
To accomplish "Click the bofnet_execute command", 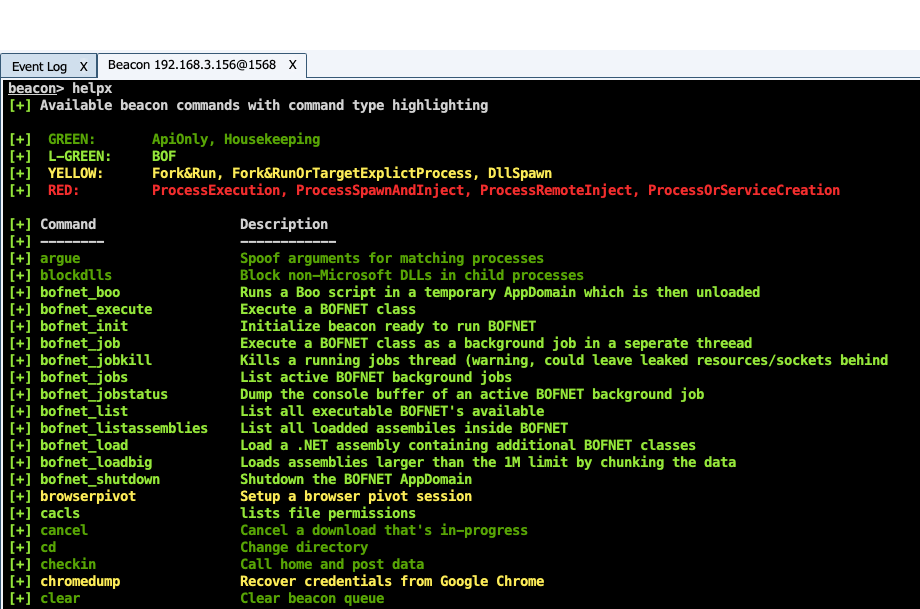I will (95, 308).
